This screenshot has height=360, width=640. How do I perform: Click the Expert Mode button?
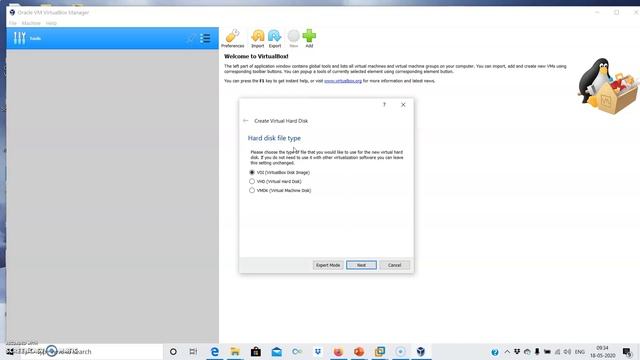(x=328, y=265)
